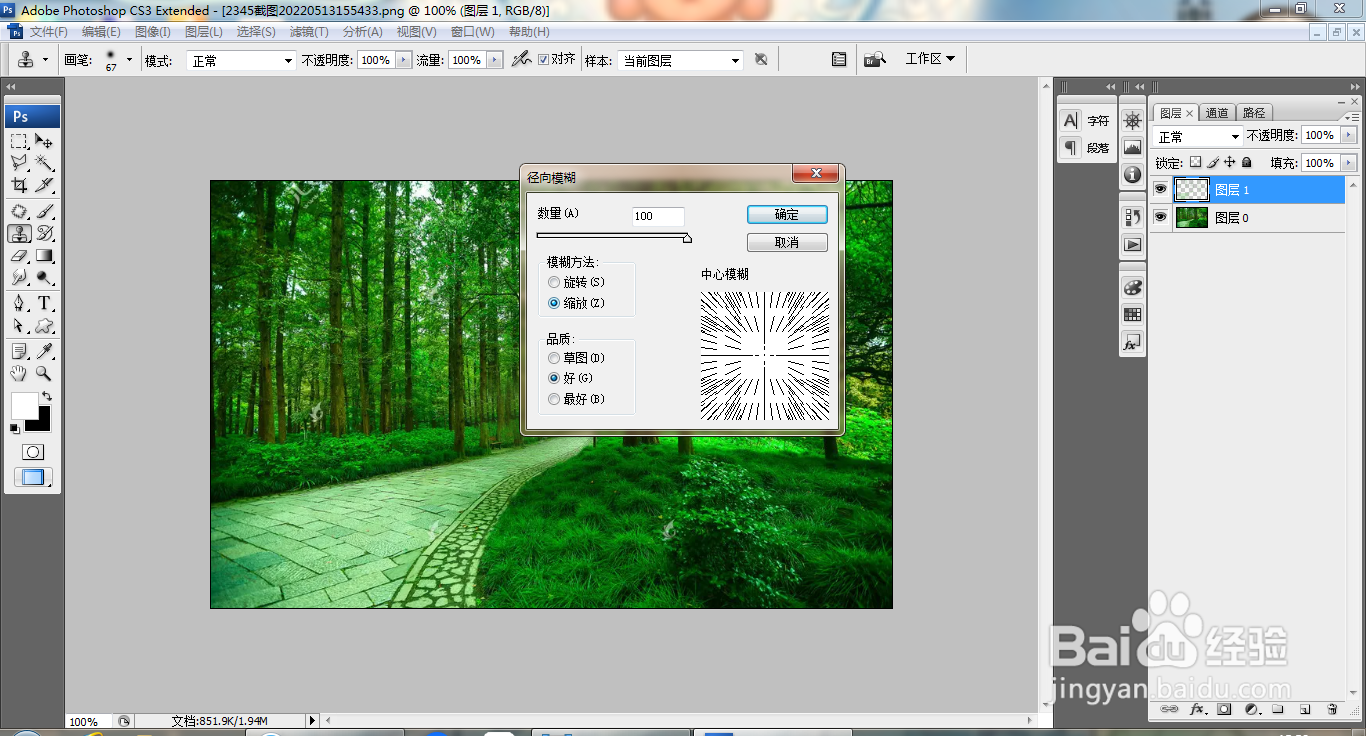This screenshot has height=736, width=1366.
Task: Select the Notes tool
Action: point(19,352)
